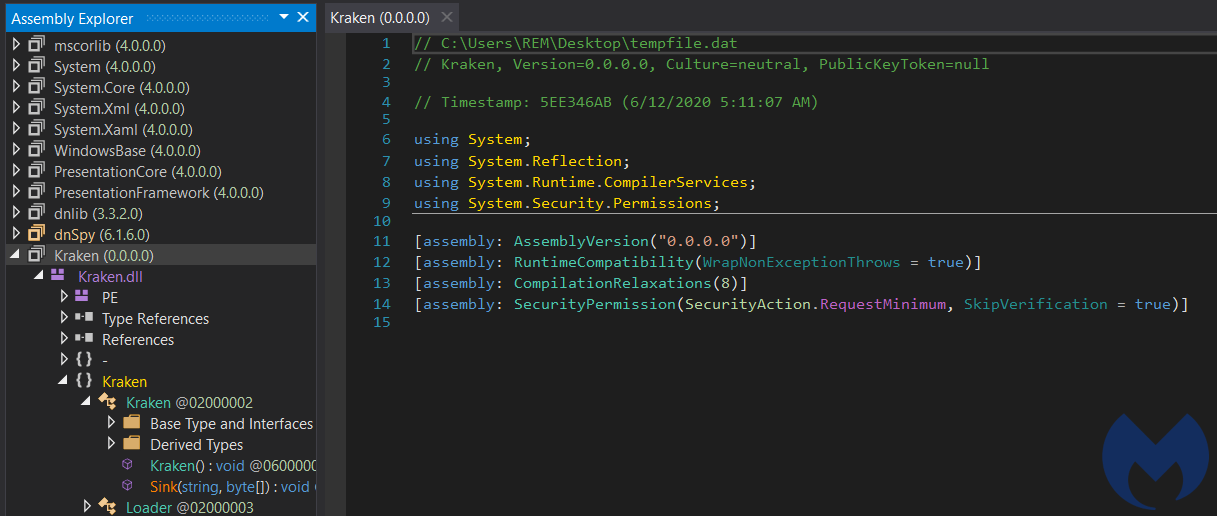Viewport: 1217px width, 516px height.
Task: Click RuntimeCompatibility attribute in the code
Action: (x=604, y=262)
